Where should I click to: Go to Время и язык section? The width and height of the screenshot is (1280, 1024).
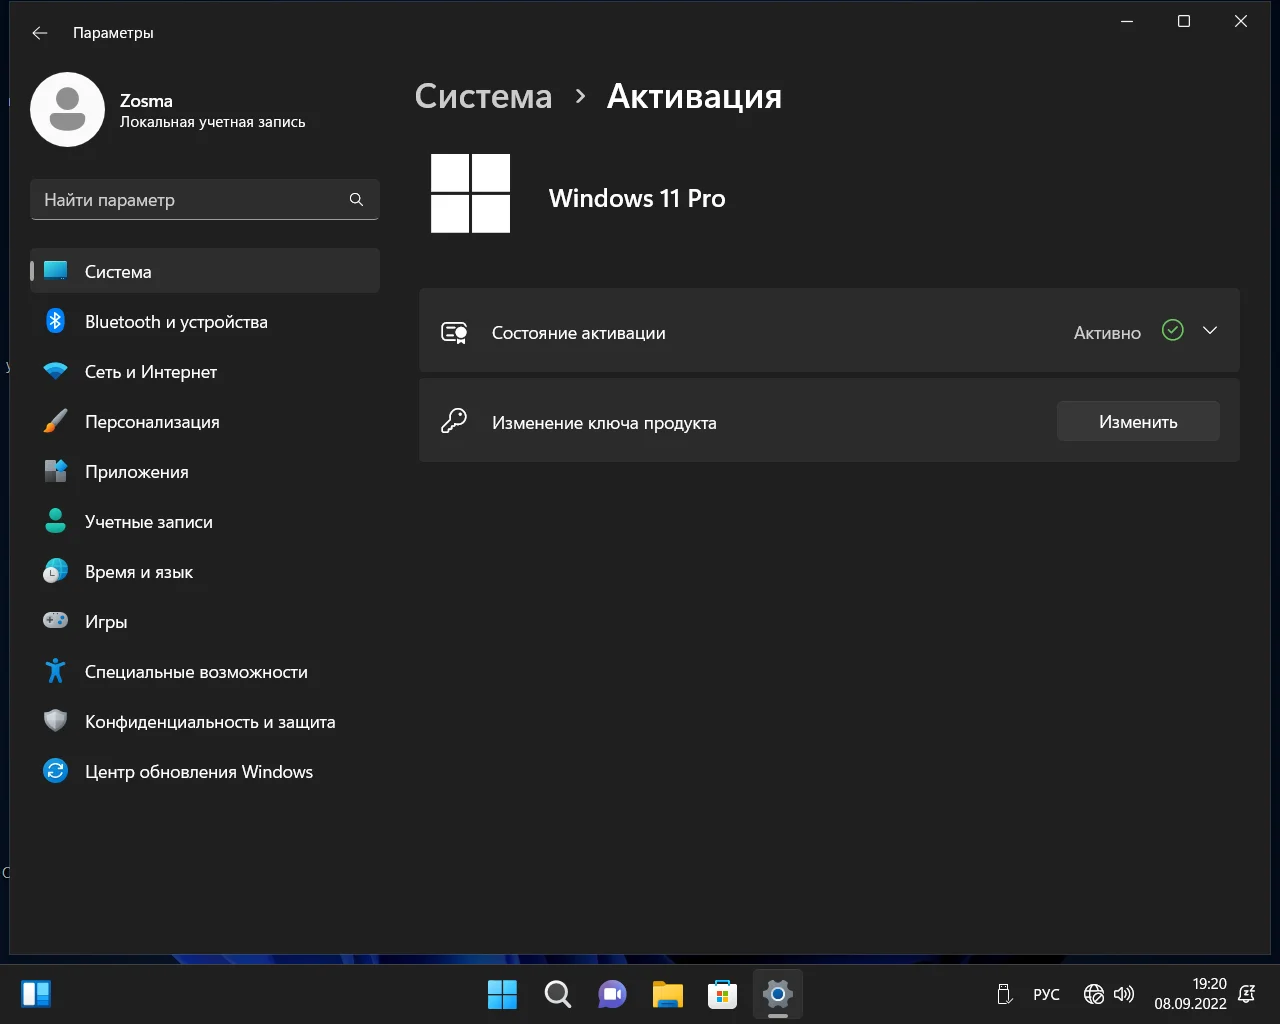139,572
